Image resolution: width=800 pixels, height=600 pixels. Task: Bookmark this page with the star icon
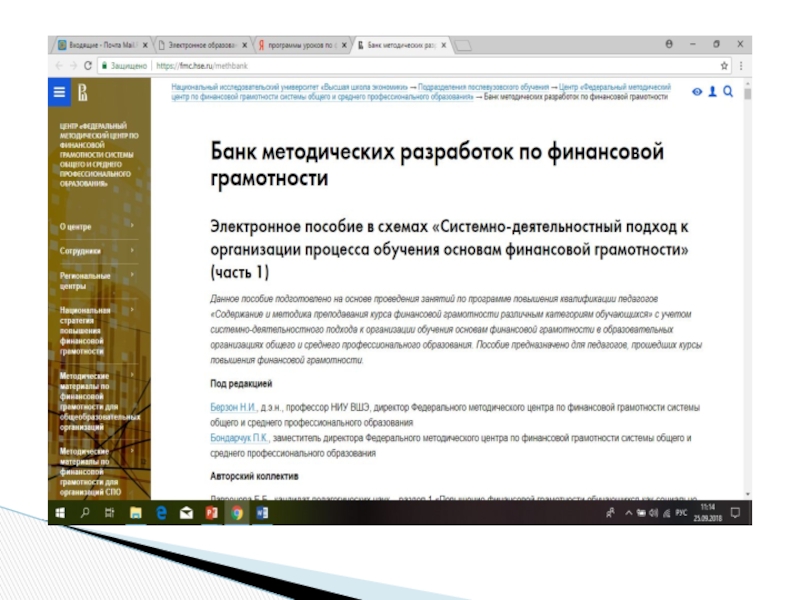tap(724, 65)
